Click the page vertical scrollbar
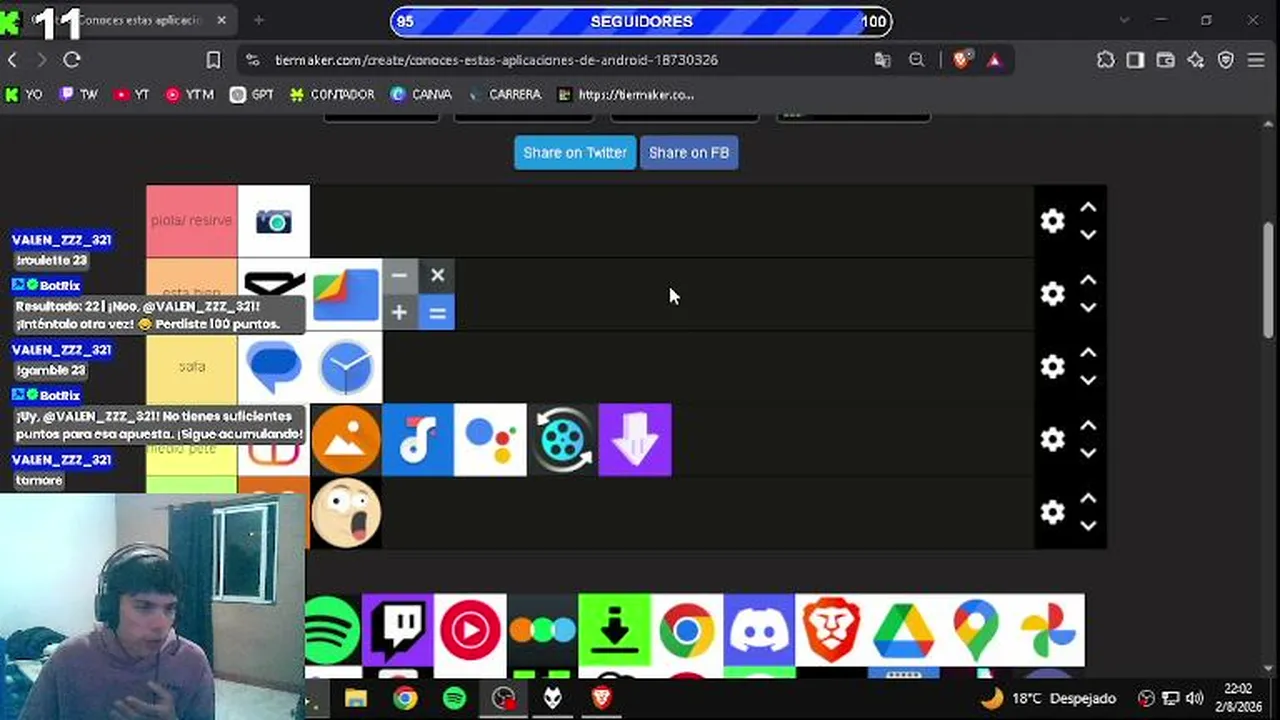Viewport: 1280px width, 720px height. click(1270, 280)
